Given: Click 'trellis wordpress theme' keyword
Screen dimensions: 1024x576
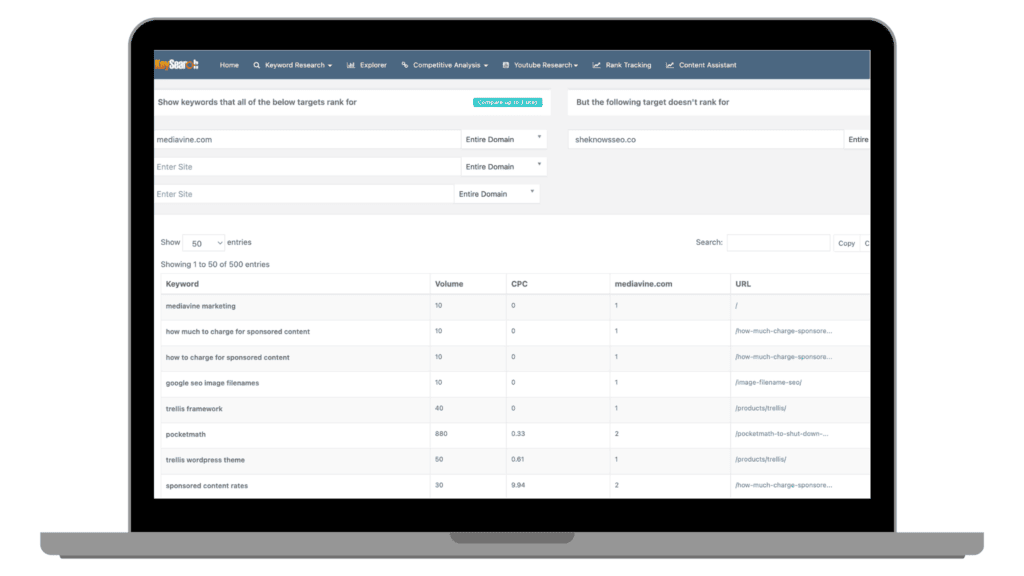Looking at the screenshot, I should (x=205, y=460).
